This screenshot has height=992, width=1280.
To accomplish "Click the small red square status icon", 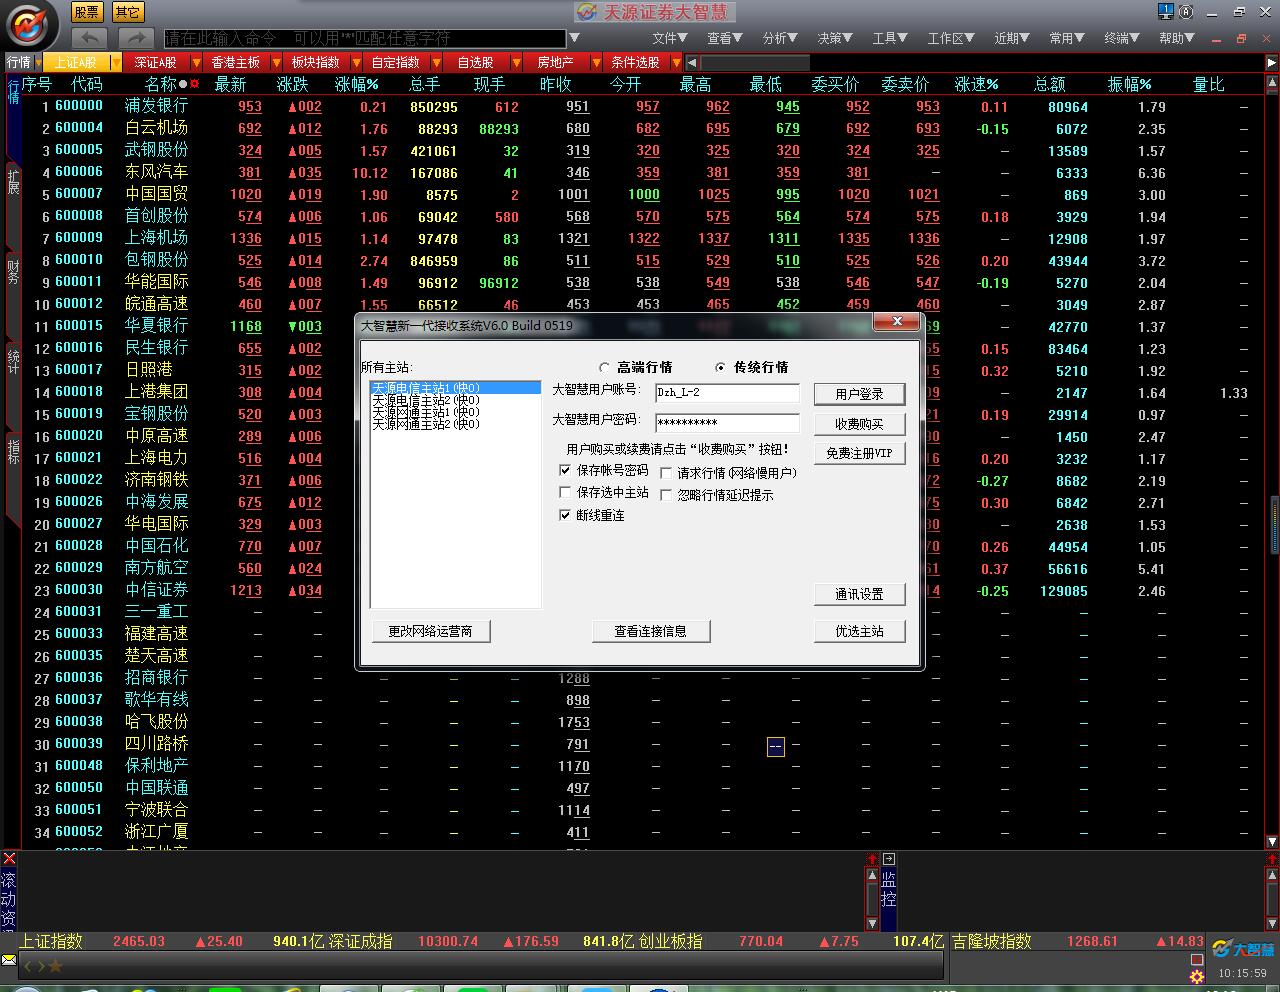I will coord(1197,959).
